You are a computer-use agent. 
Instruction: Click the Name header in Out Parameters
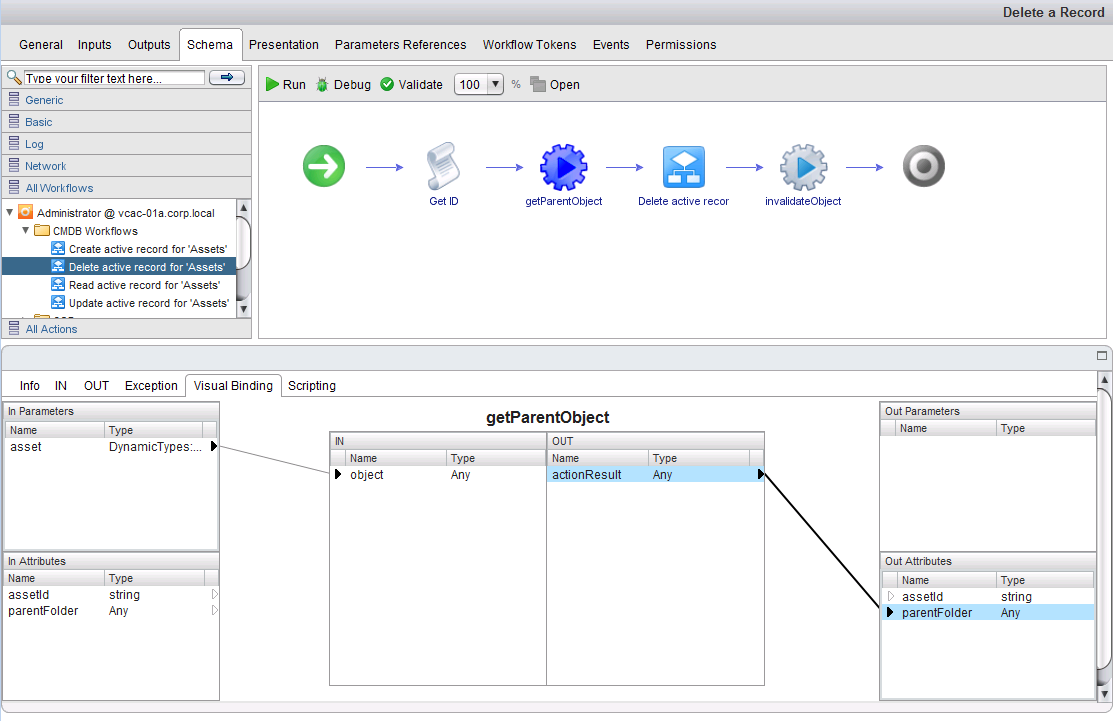pos(945,428)
